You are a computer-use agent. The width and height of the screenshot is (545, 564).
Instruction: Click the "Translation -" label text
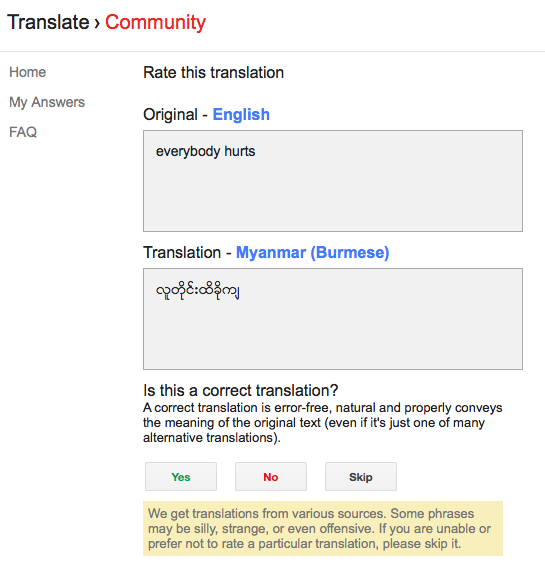coord(187,253)
